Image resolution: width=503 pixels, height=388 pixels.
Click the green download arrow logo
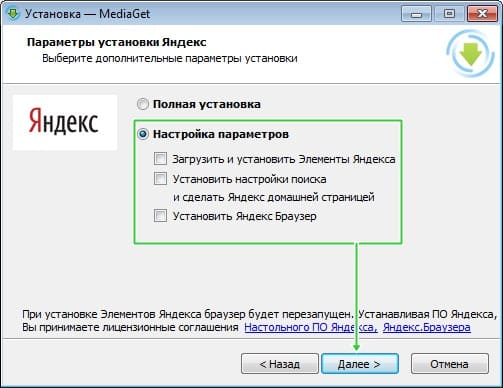tap(470, 53)
